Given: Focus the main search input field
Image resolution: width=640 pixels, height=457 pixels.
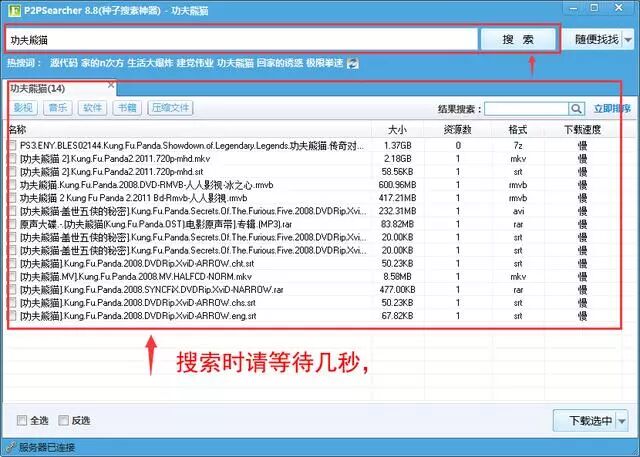Looking at the screenshot, I should pos(242,40).
